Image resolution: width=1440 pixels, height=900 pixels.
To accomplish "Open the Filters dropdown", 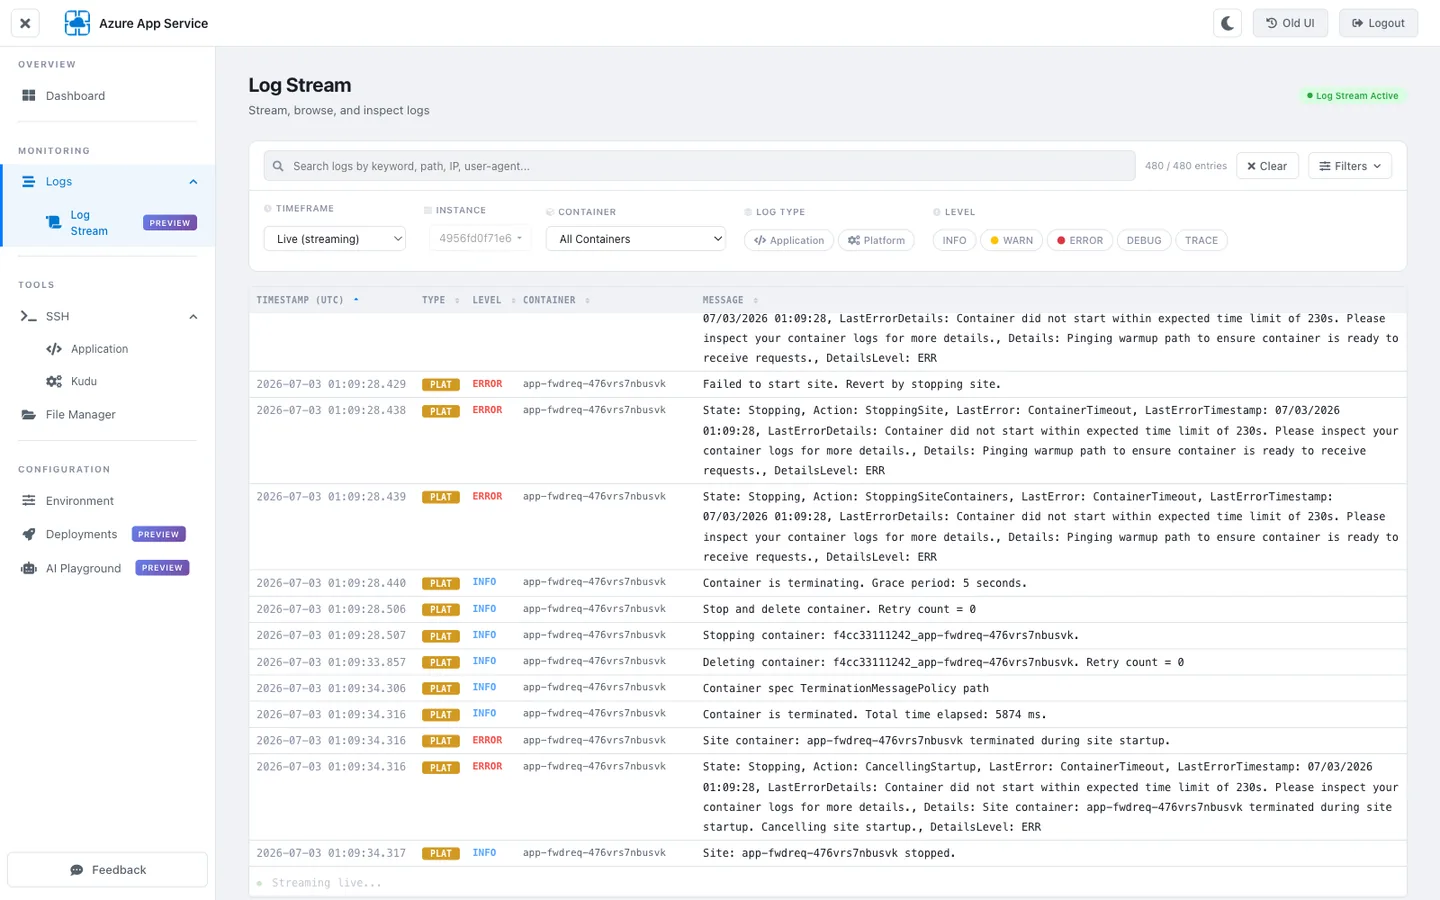I will [x=1350, y=166].
